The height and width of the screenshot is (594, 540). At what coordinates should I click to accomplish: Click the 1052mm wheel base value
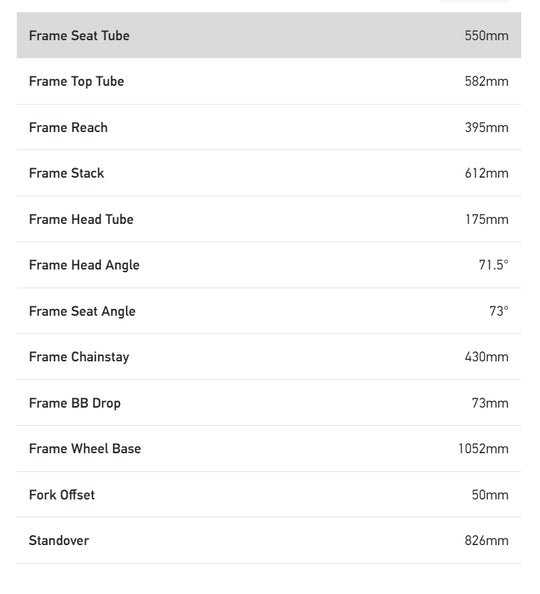484,449
